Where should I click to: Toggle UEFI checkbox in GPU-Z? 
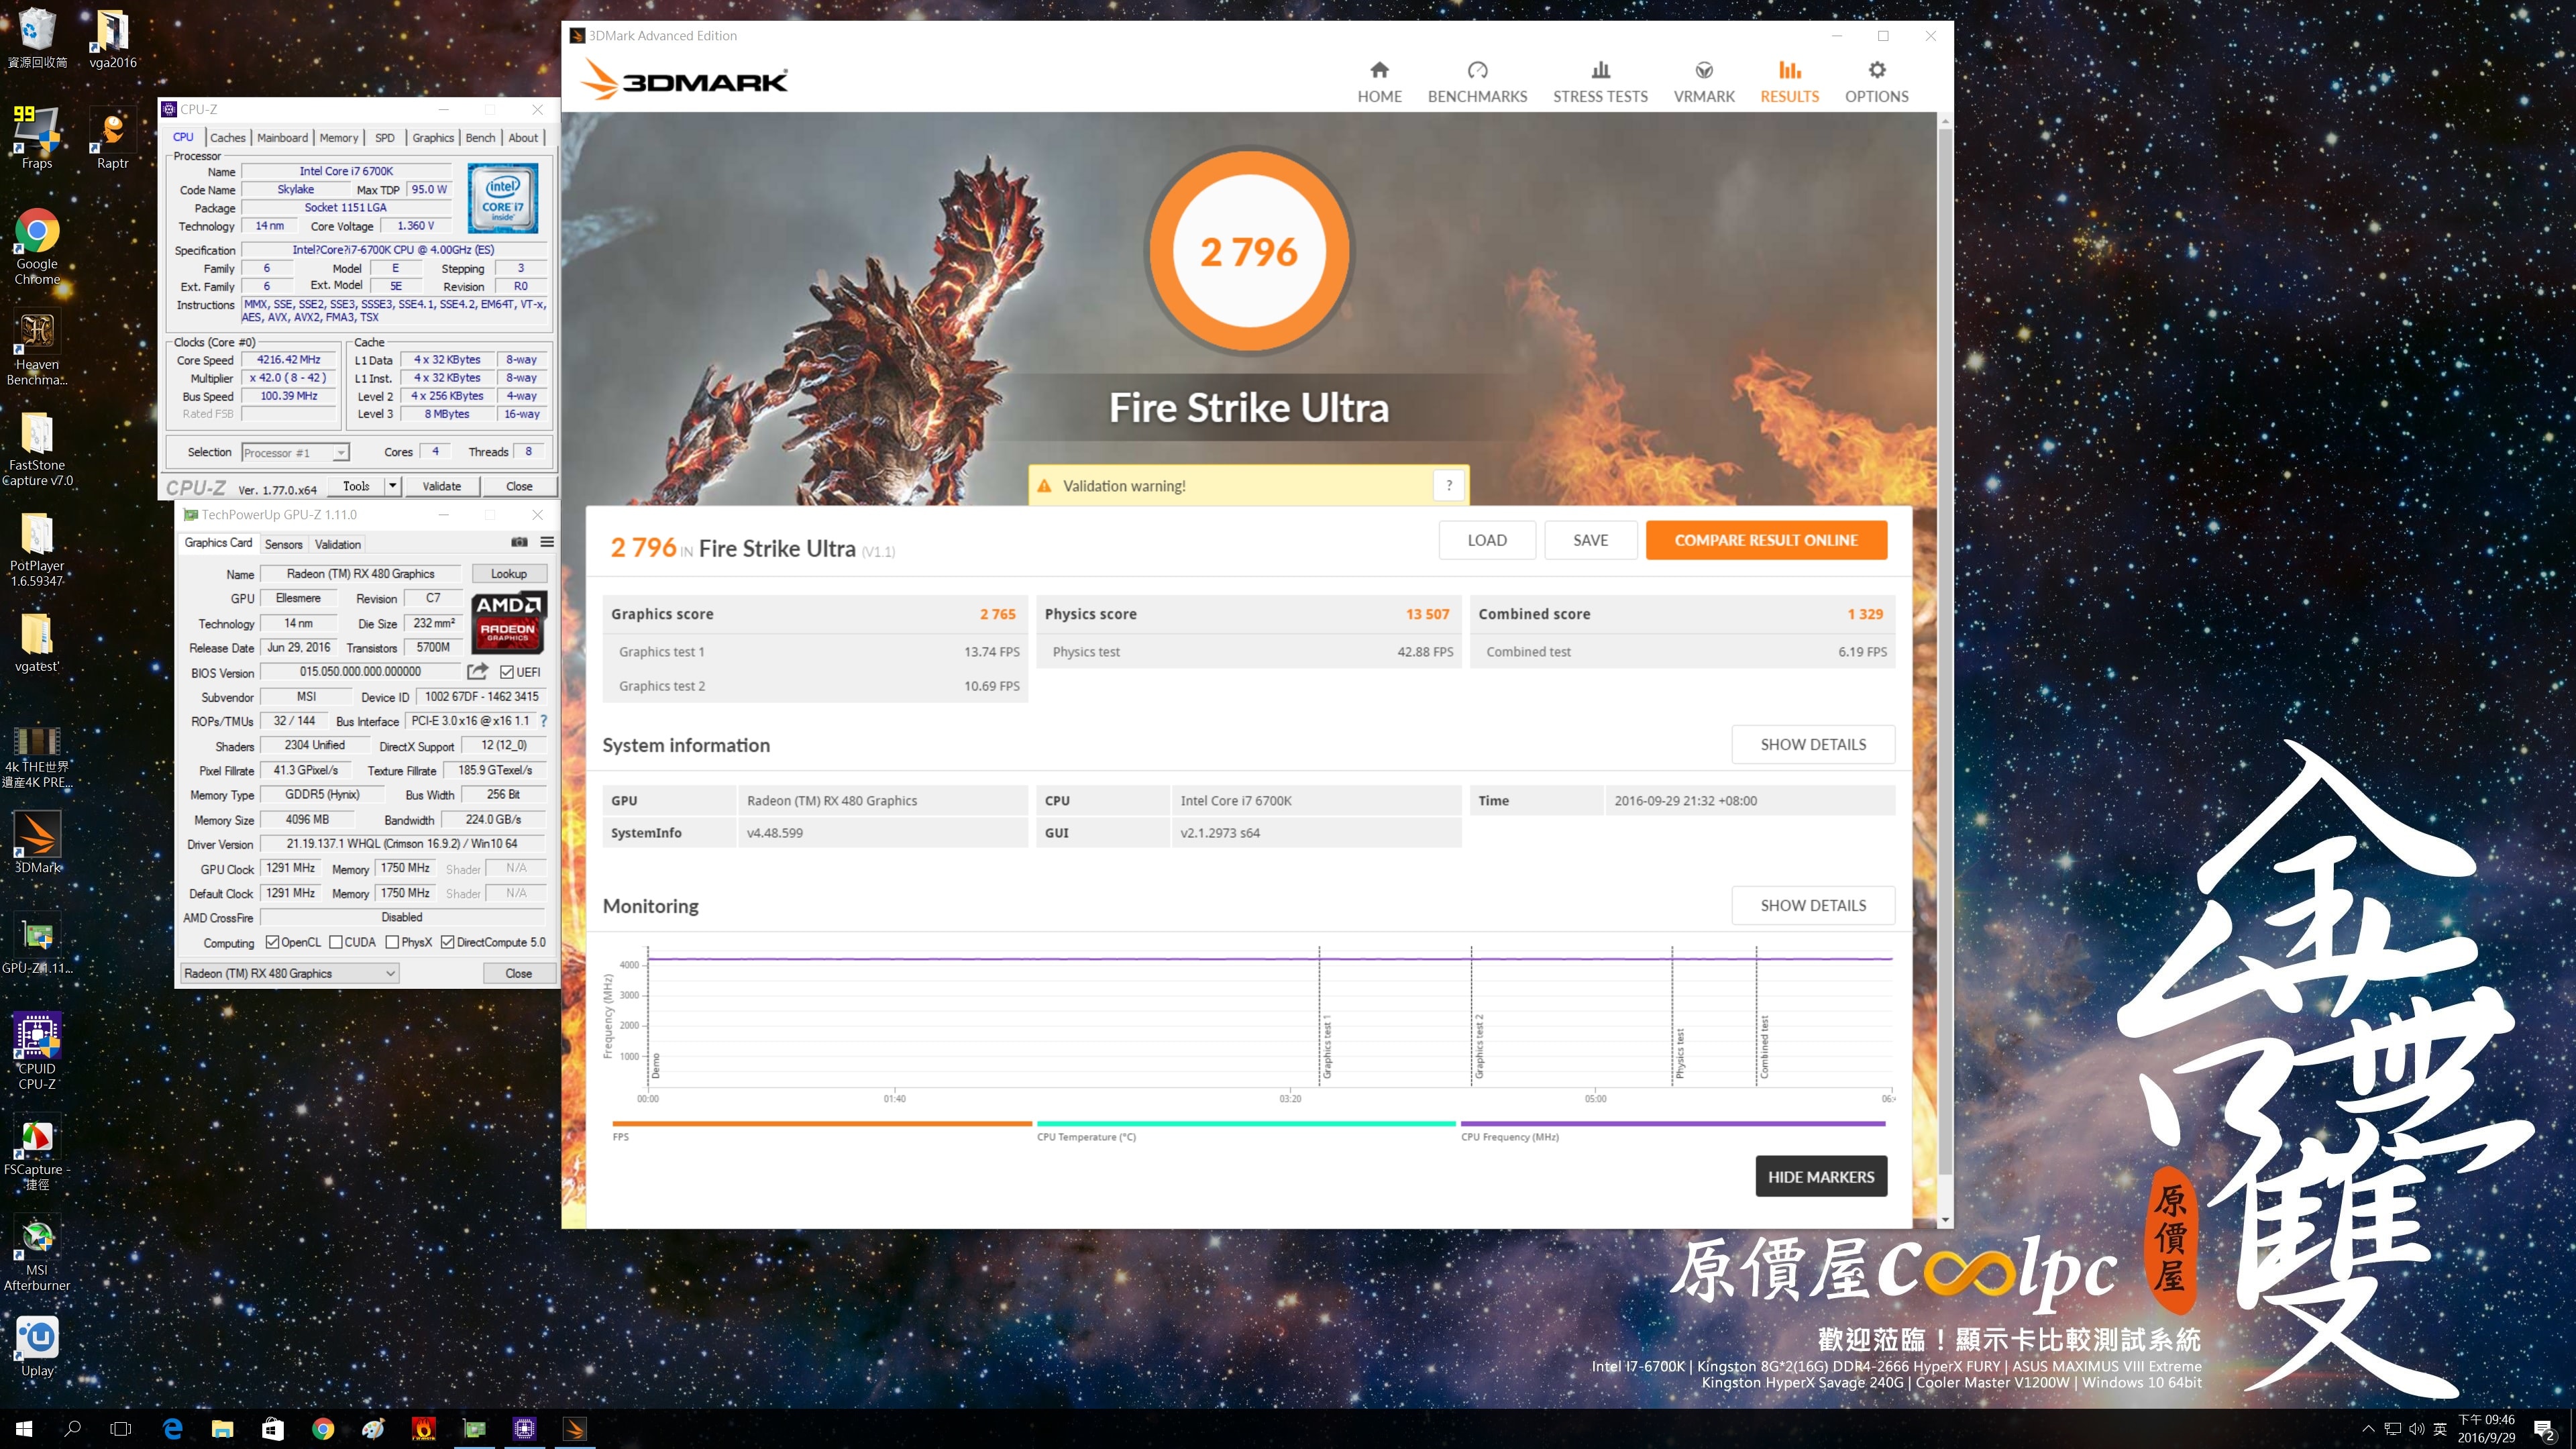[507, 672]
